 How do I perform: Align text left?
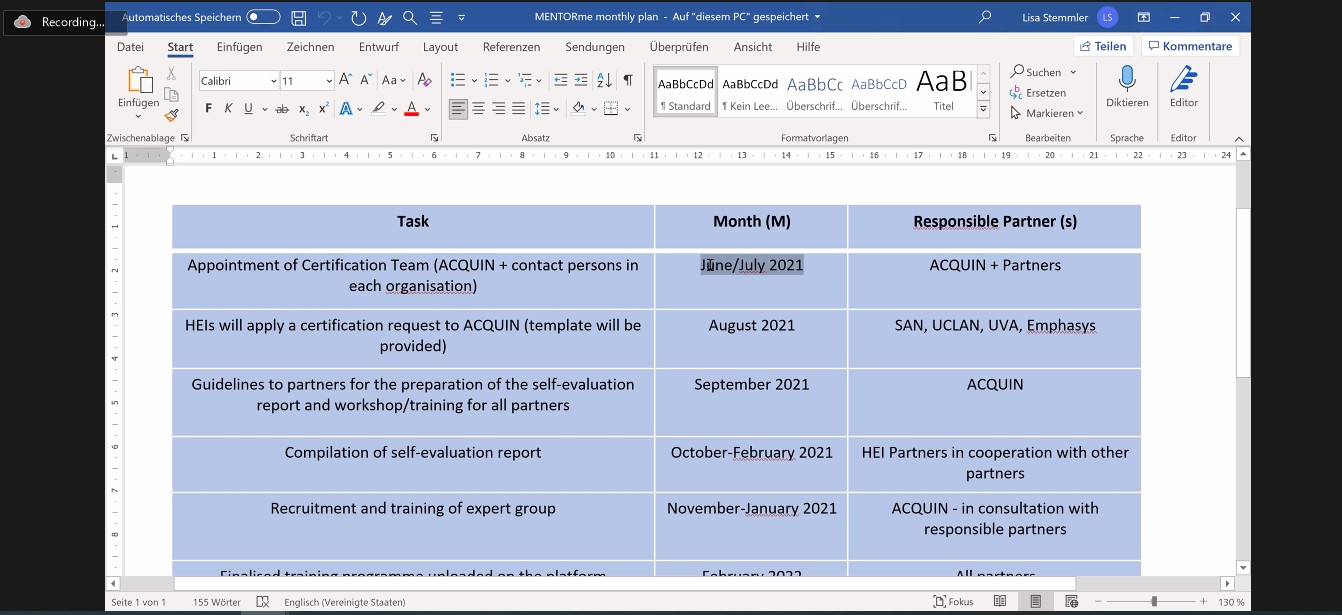pyautogui.click(x=458, y=109)
